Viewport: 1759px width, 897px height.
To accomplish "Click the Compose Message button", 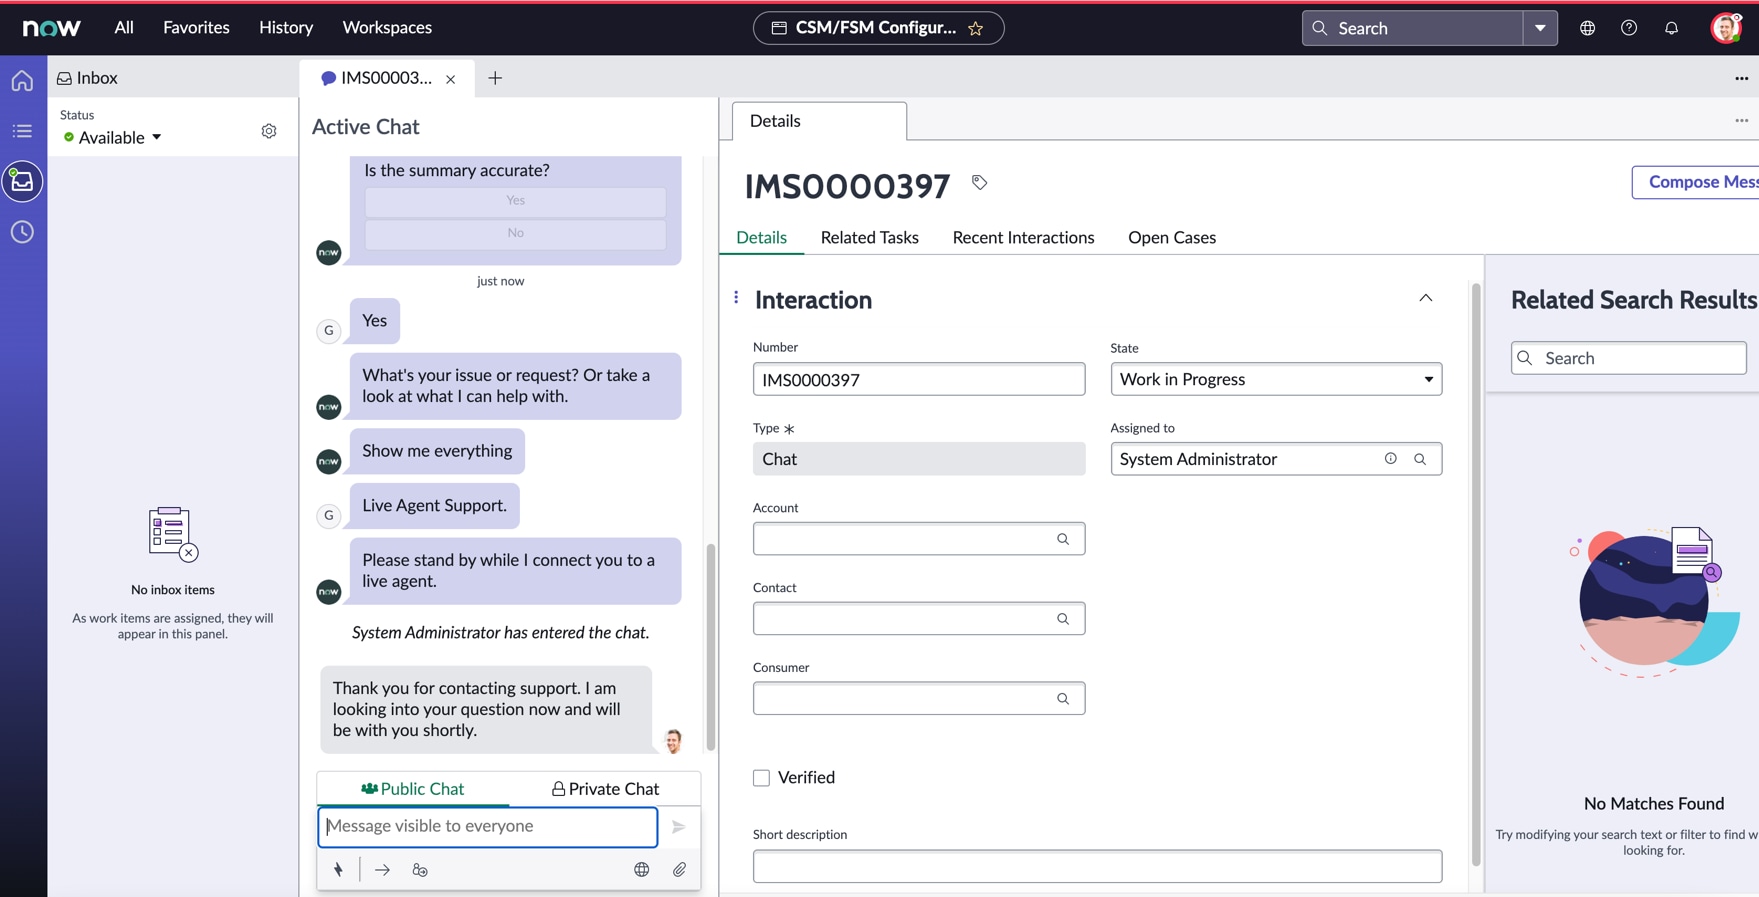I will (1698, 182).
